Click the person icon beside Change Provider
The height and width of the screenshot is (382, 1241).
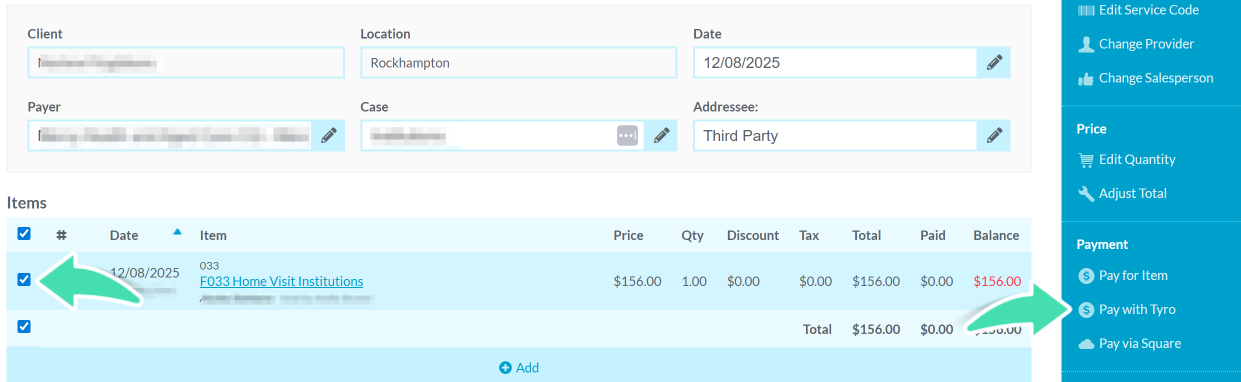point(1085,44)
